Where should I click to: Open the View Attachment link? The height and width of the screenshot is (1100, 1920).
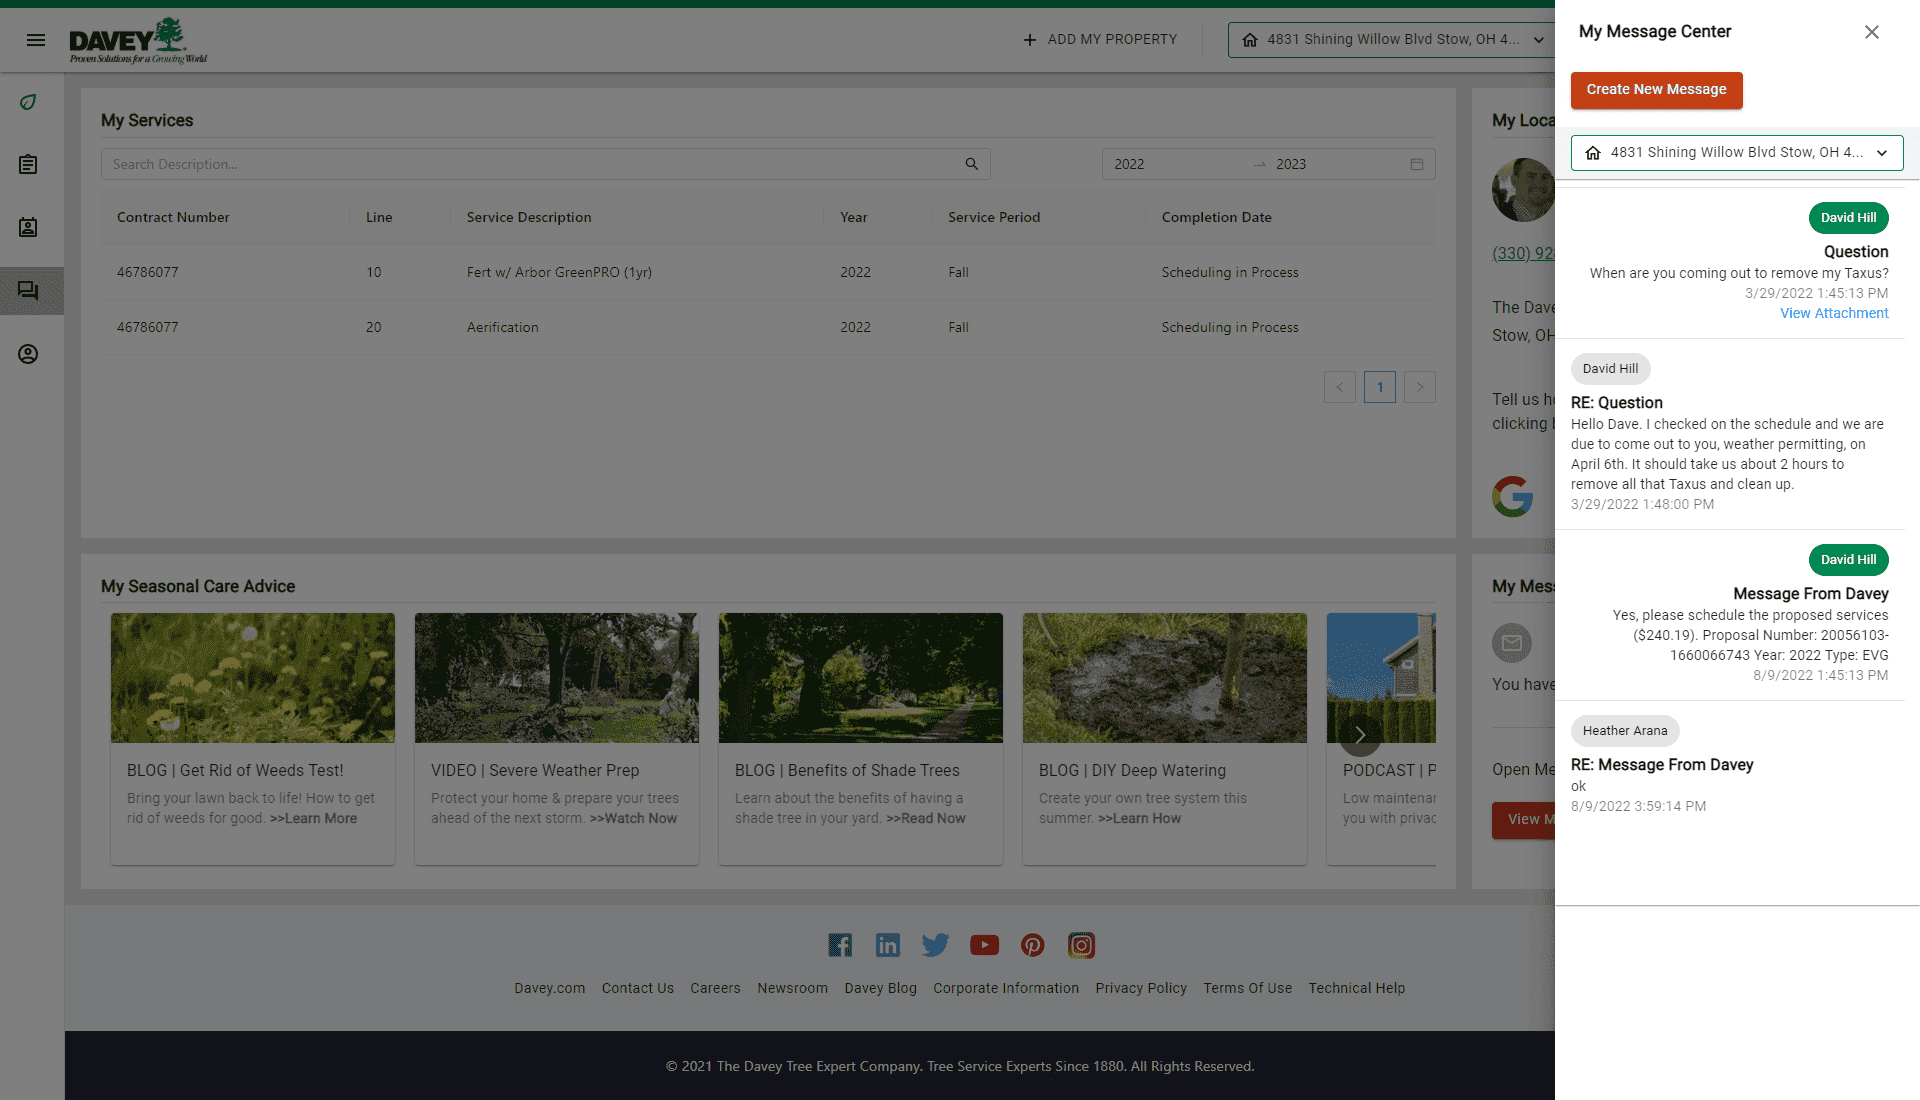pos(1834,313)
